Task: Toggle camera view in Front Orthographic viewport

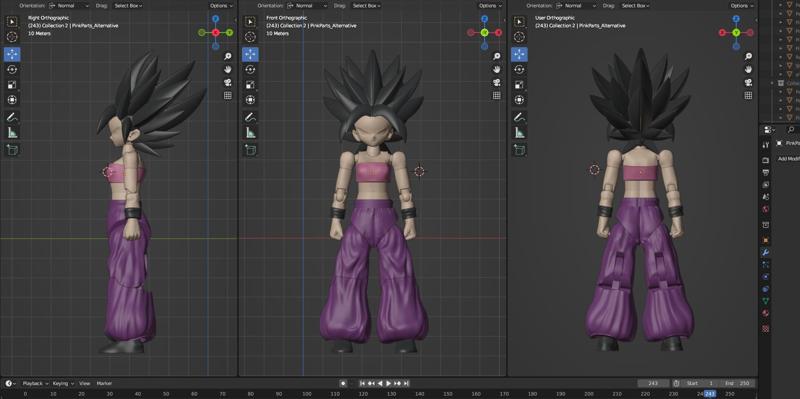Action: (496, 82)
